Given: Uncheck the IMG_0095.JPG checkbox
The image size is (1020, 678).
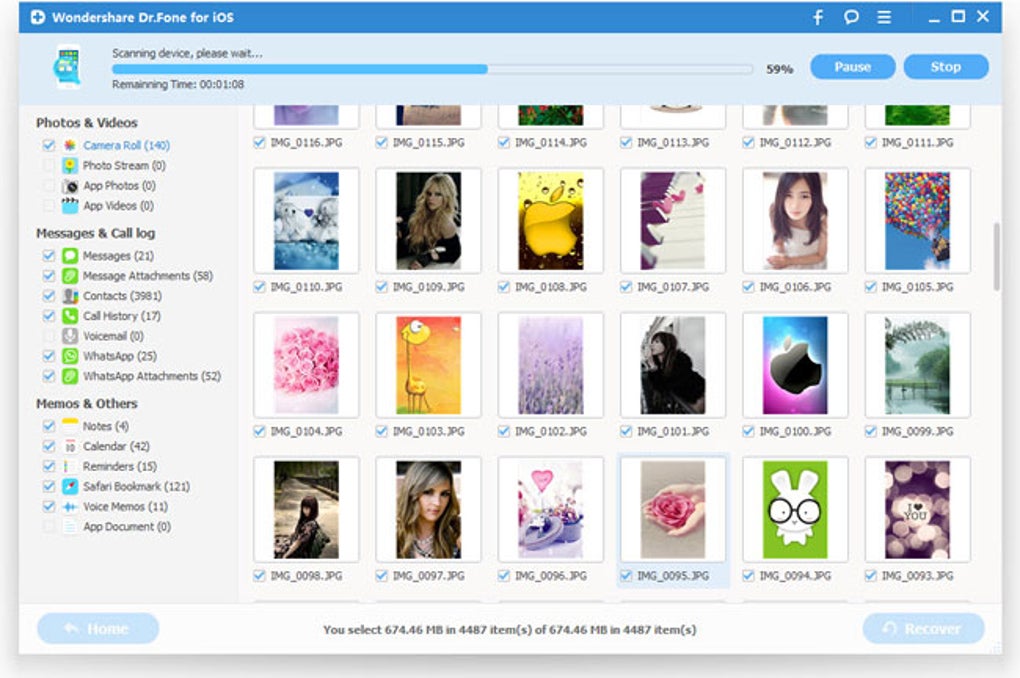Looking at the screenshot, I should (625, 577).
